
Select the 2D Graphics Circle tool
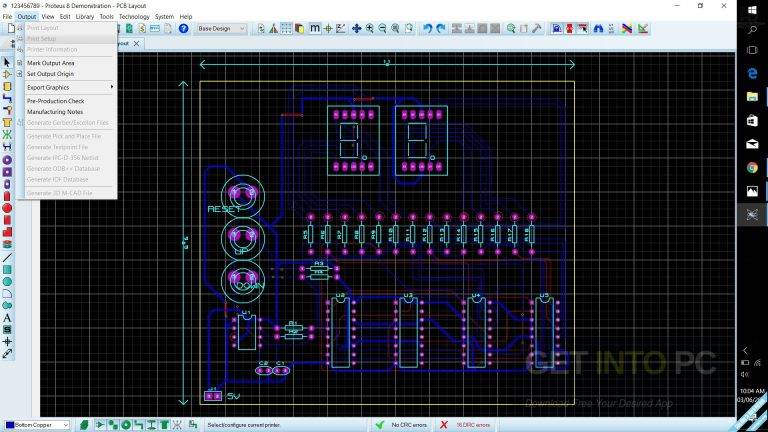tap(6, 282)
